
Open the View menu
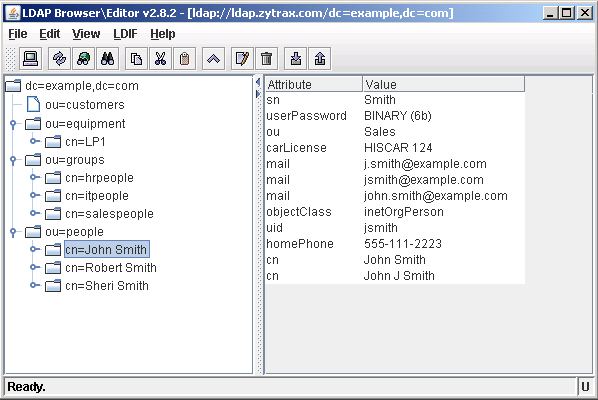coord(86,34)
